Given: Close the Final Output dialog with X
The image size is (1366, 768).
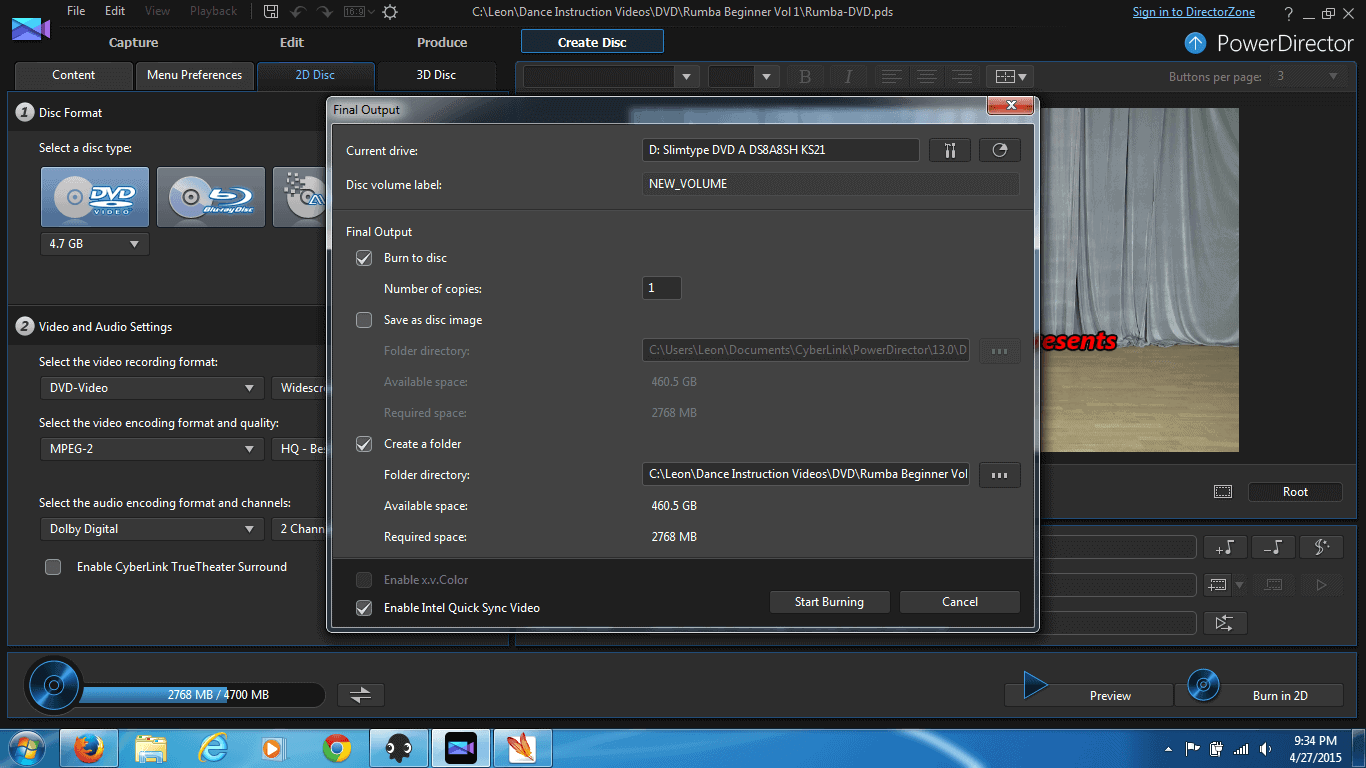Looking at the screenshot, I should click(x=1011, y=105).
